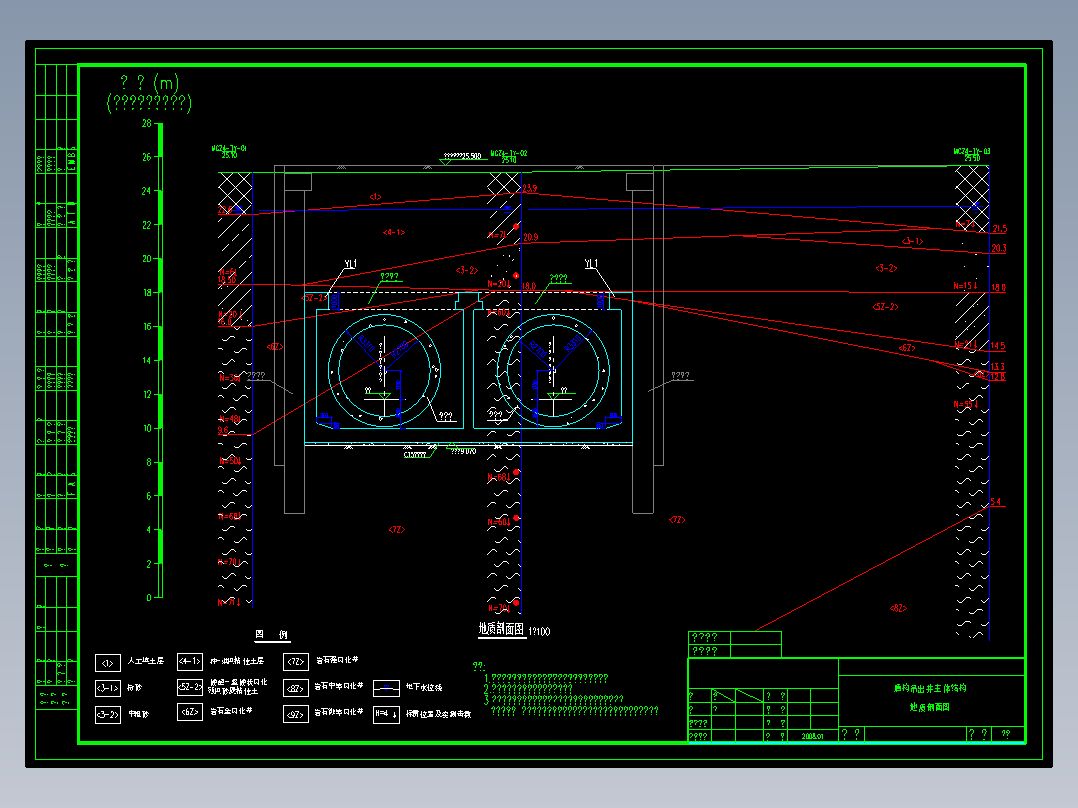This screenshot has width=1078, height=808.
Task: Click the <8Z> legend symbol box
Action: [296, 688]
